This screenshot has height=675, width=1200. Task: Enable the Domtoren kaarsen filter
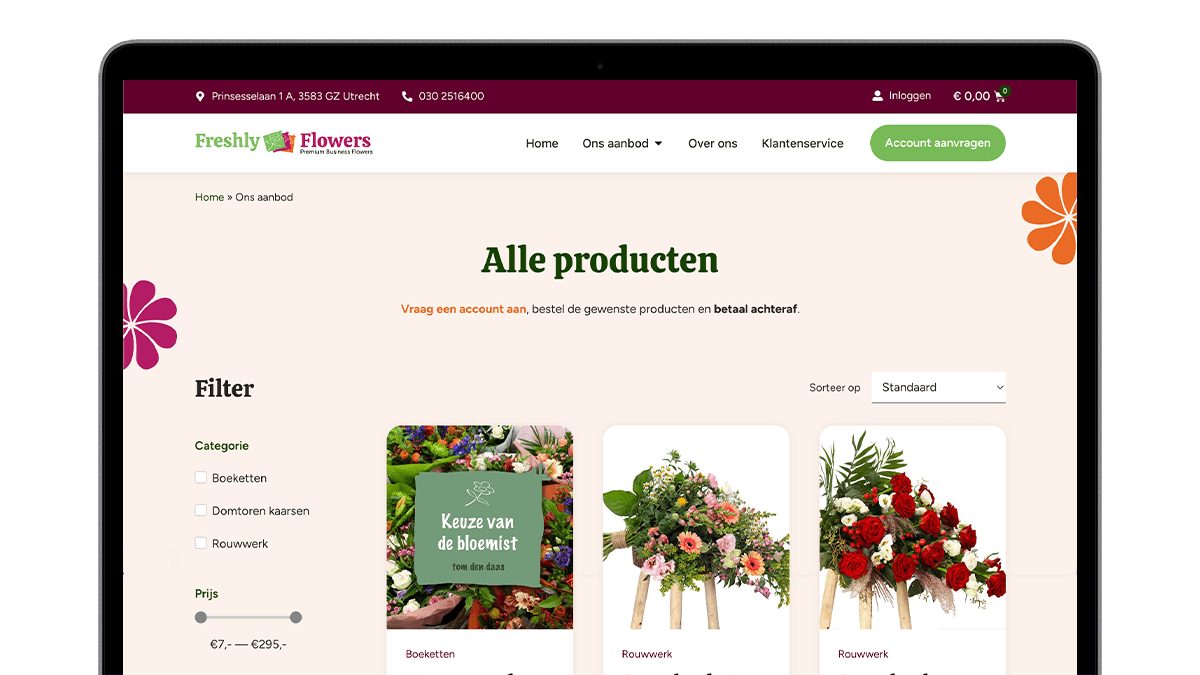click(201, 511)
